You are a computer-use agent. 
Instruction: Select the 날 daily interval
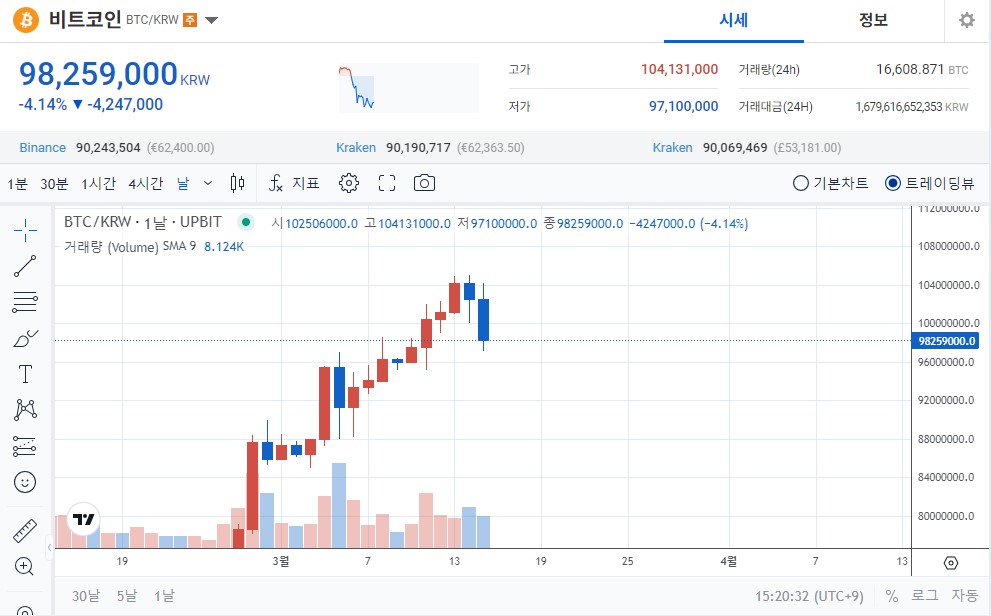coord(183,183)
